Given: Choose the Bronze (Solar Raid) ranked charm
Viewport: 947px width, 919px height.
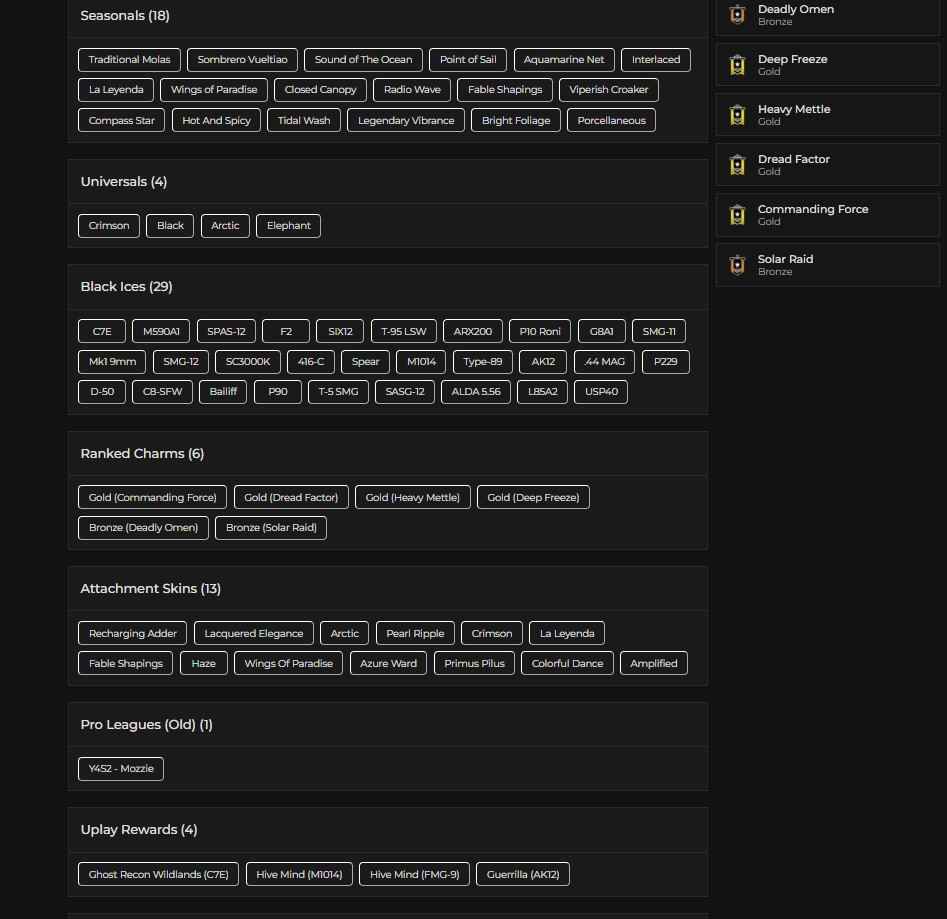Looking at the screenshot, I should point(271,527).
